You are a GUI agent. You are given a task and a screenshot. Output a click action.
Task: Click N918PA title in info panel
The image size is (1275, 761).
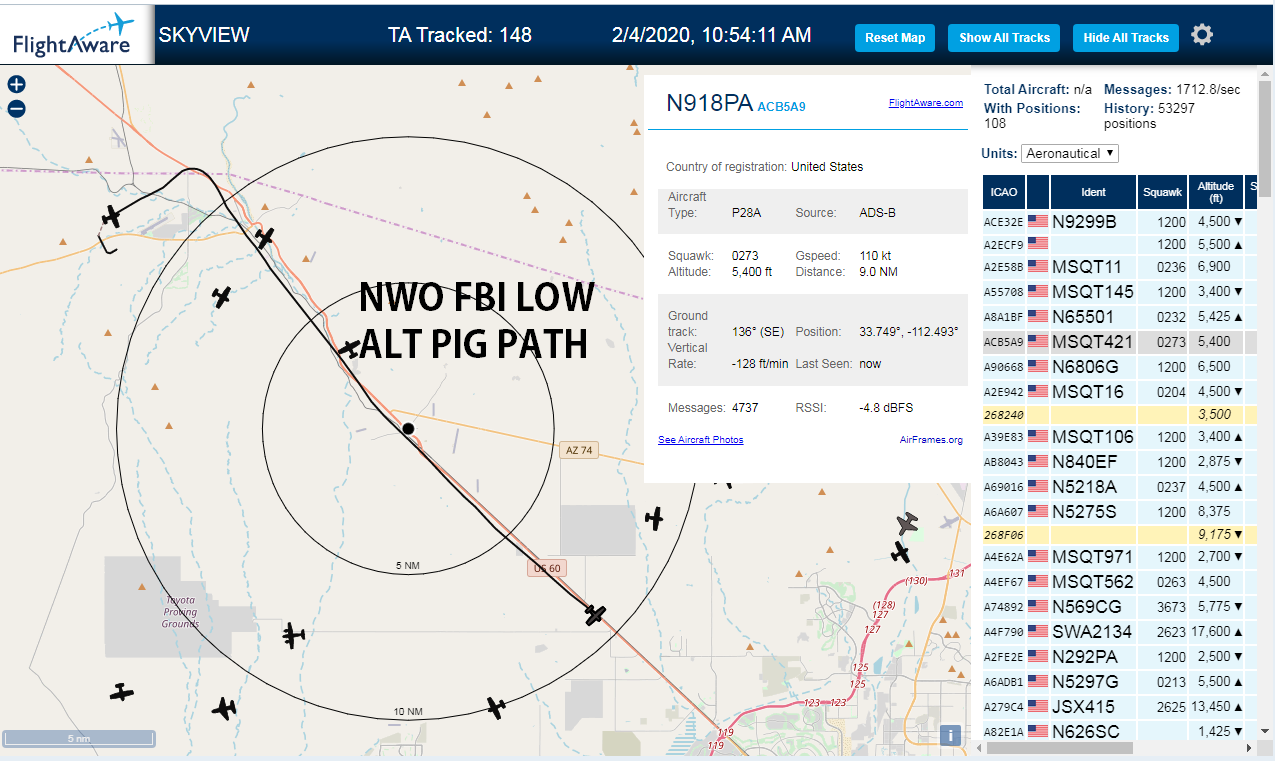pos(709,102)
